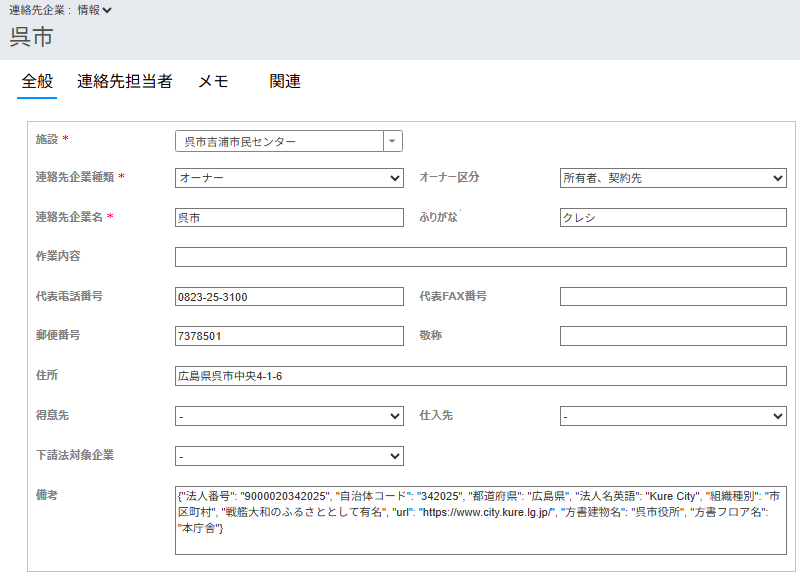Click the 代表FAX番号 input field
This screenshot has width=800, height=578.
pyautogui.click(x=673, y=296)
